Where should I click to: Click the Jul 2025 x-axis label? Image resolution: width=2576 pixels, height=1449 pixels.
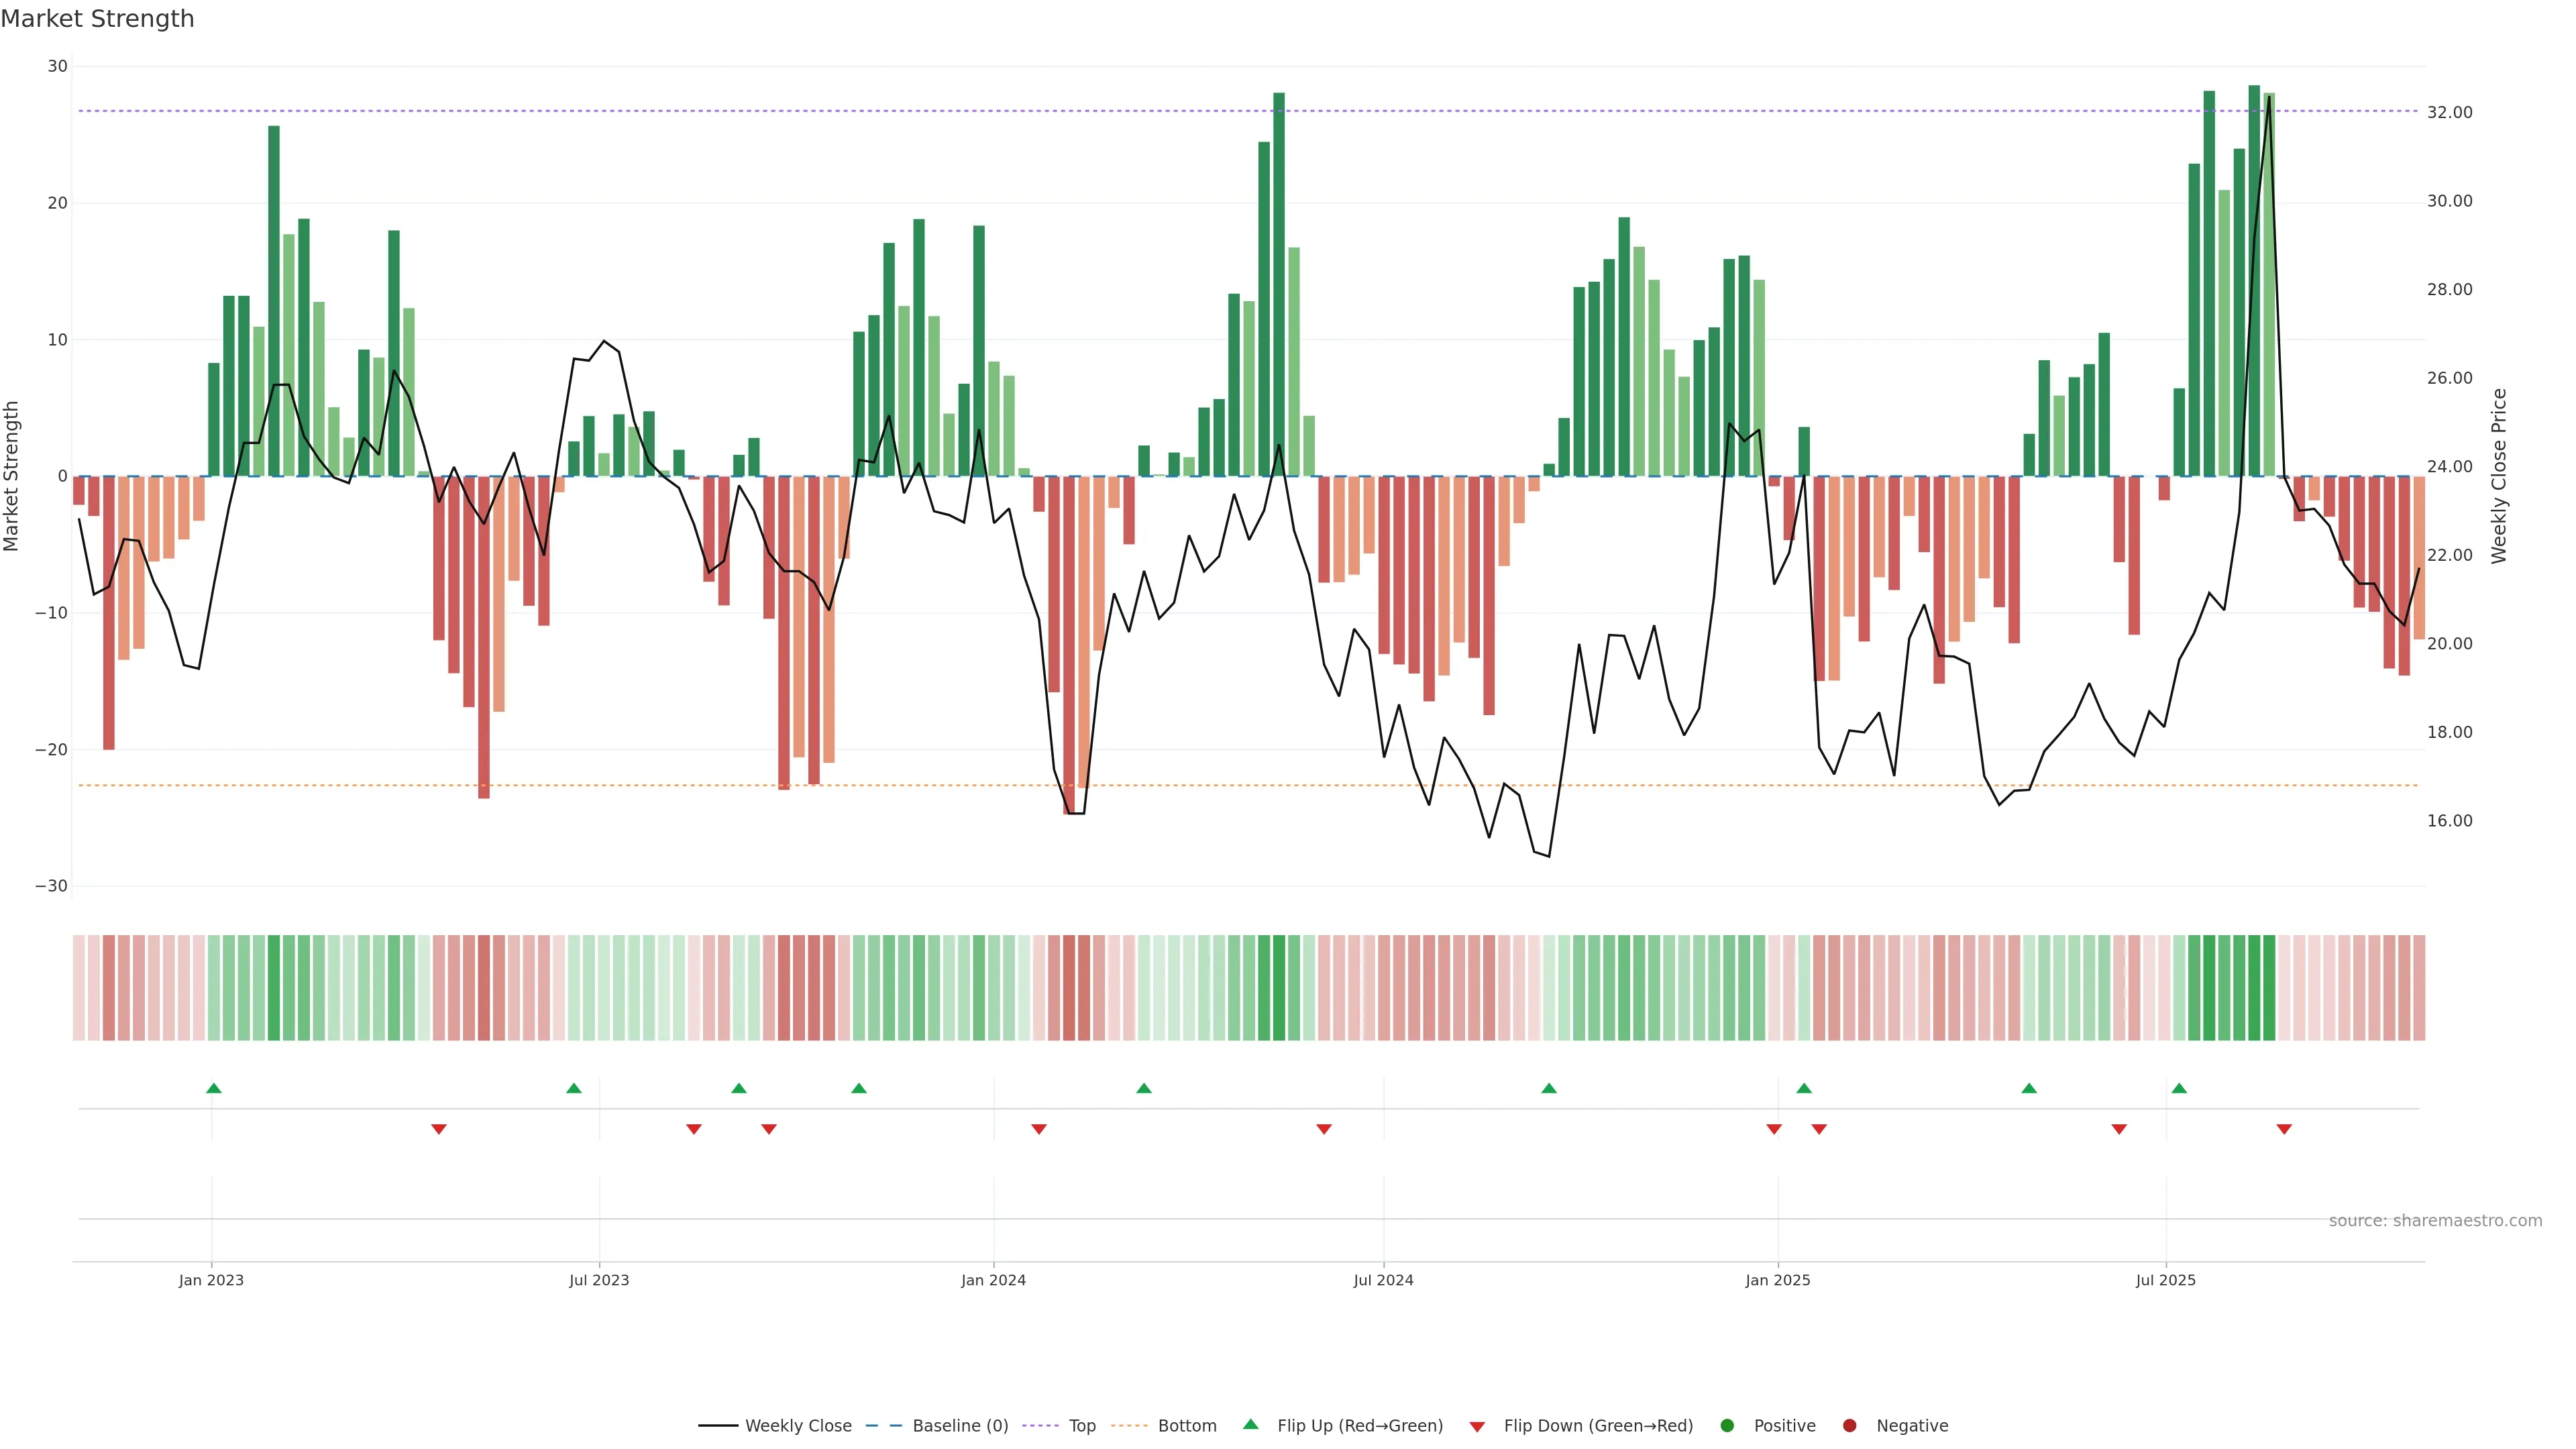2165,1280
